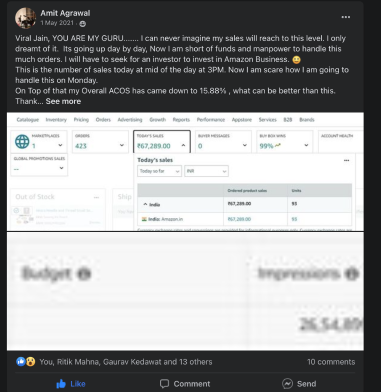This screenshot has width=381, height=392.
Task: Open the Reports menu
Action: point(181,120)
